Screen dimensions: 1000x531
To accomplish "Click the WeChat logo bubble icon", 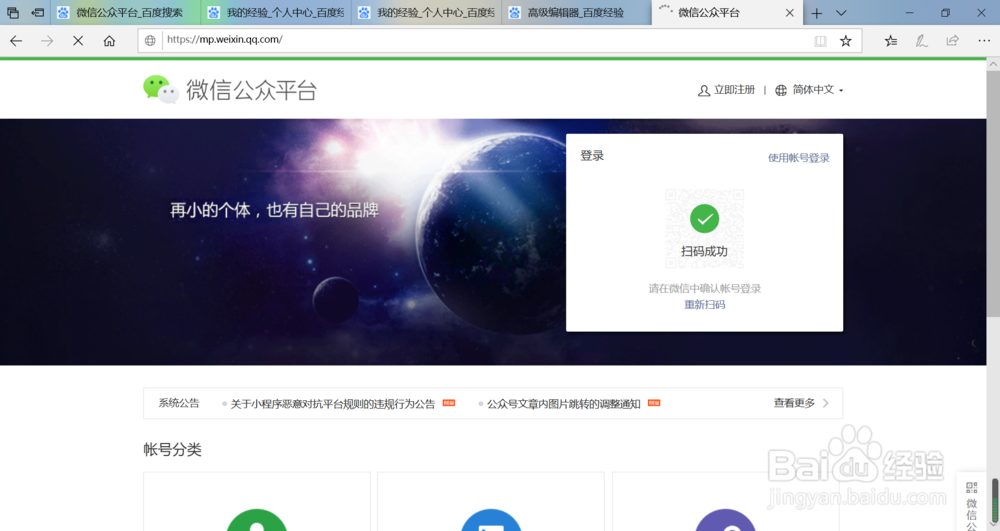I will pyautogui.click(x=161, y=89).
